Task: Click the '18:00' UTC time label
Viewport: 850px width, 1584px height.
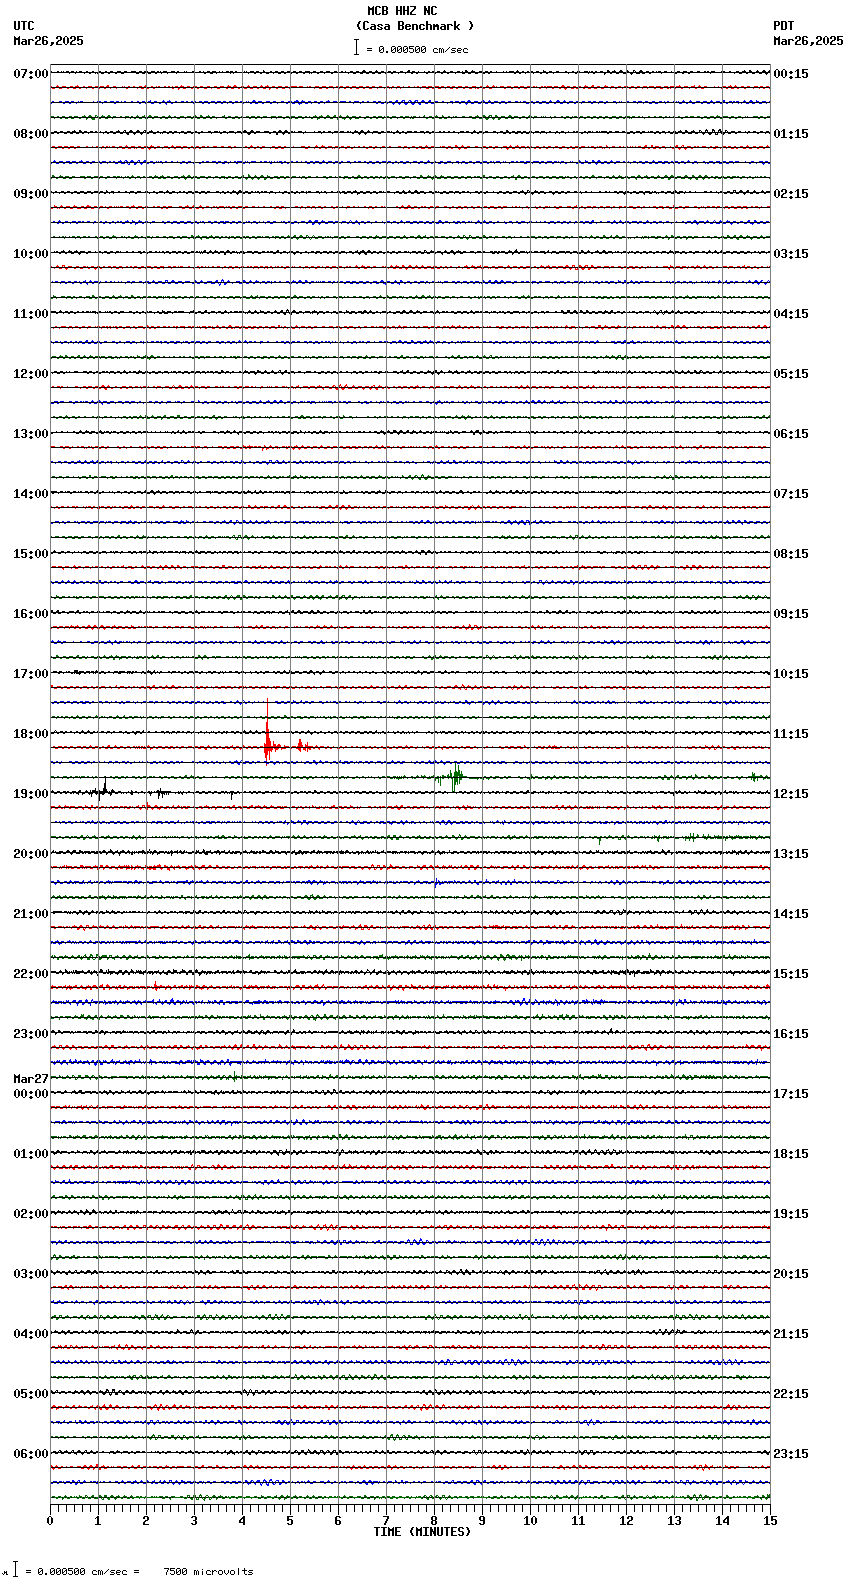Action: tap(31, 734)
